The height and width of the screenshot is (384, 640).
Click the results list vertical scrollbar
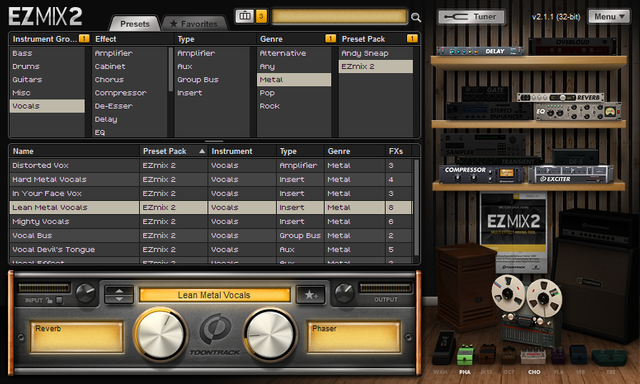pyautogui.click(x=416, y=208)
